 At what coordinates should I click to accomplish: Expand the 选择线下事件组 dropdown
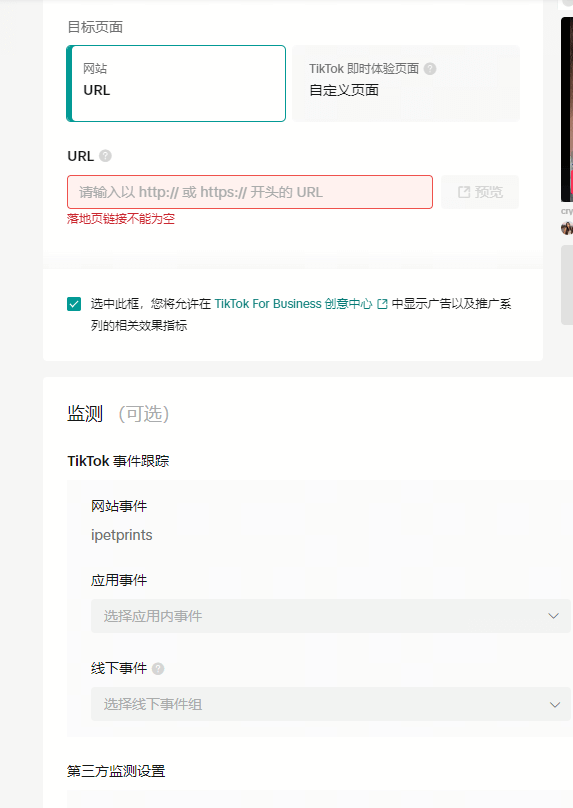coord(331,704)
